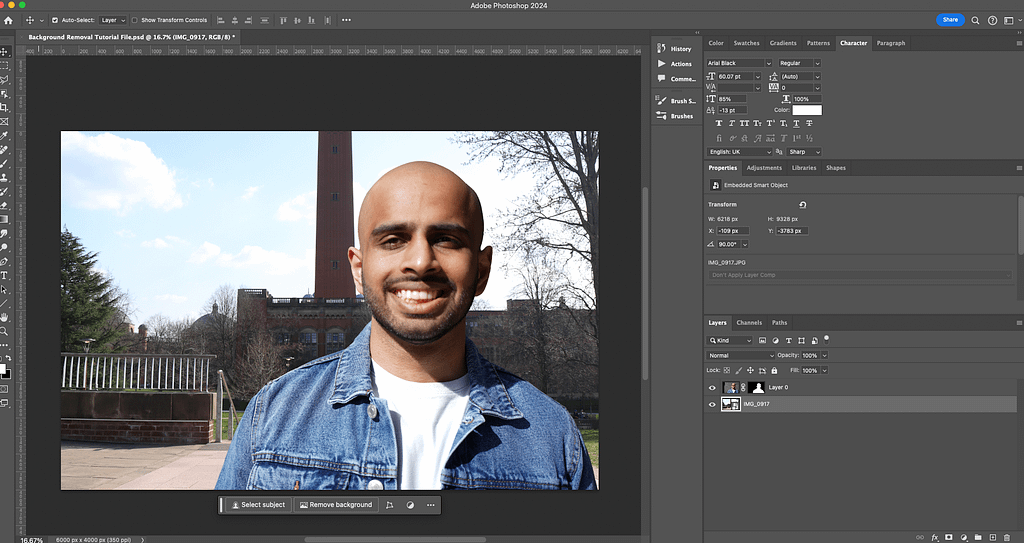The height and width of the screenshot is (543, 1024).
Task: Hide the IMG_0917 layer
Action: (712, 404)
